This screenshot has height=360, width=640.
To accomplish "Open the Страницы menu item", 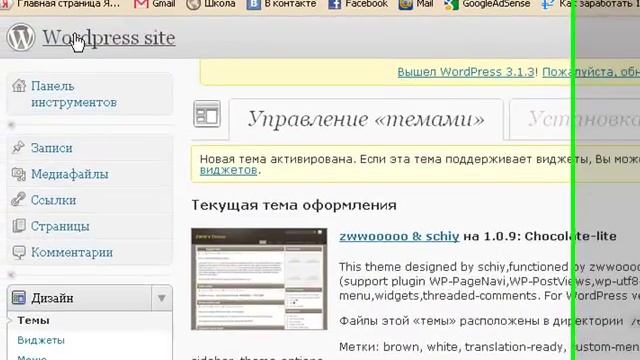I will [x=60, y=226].
